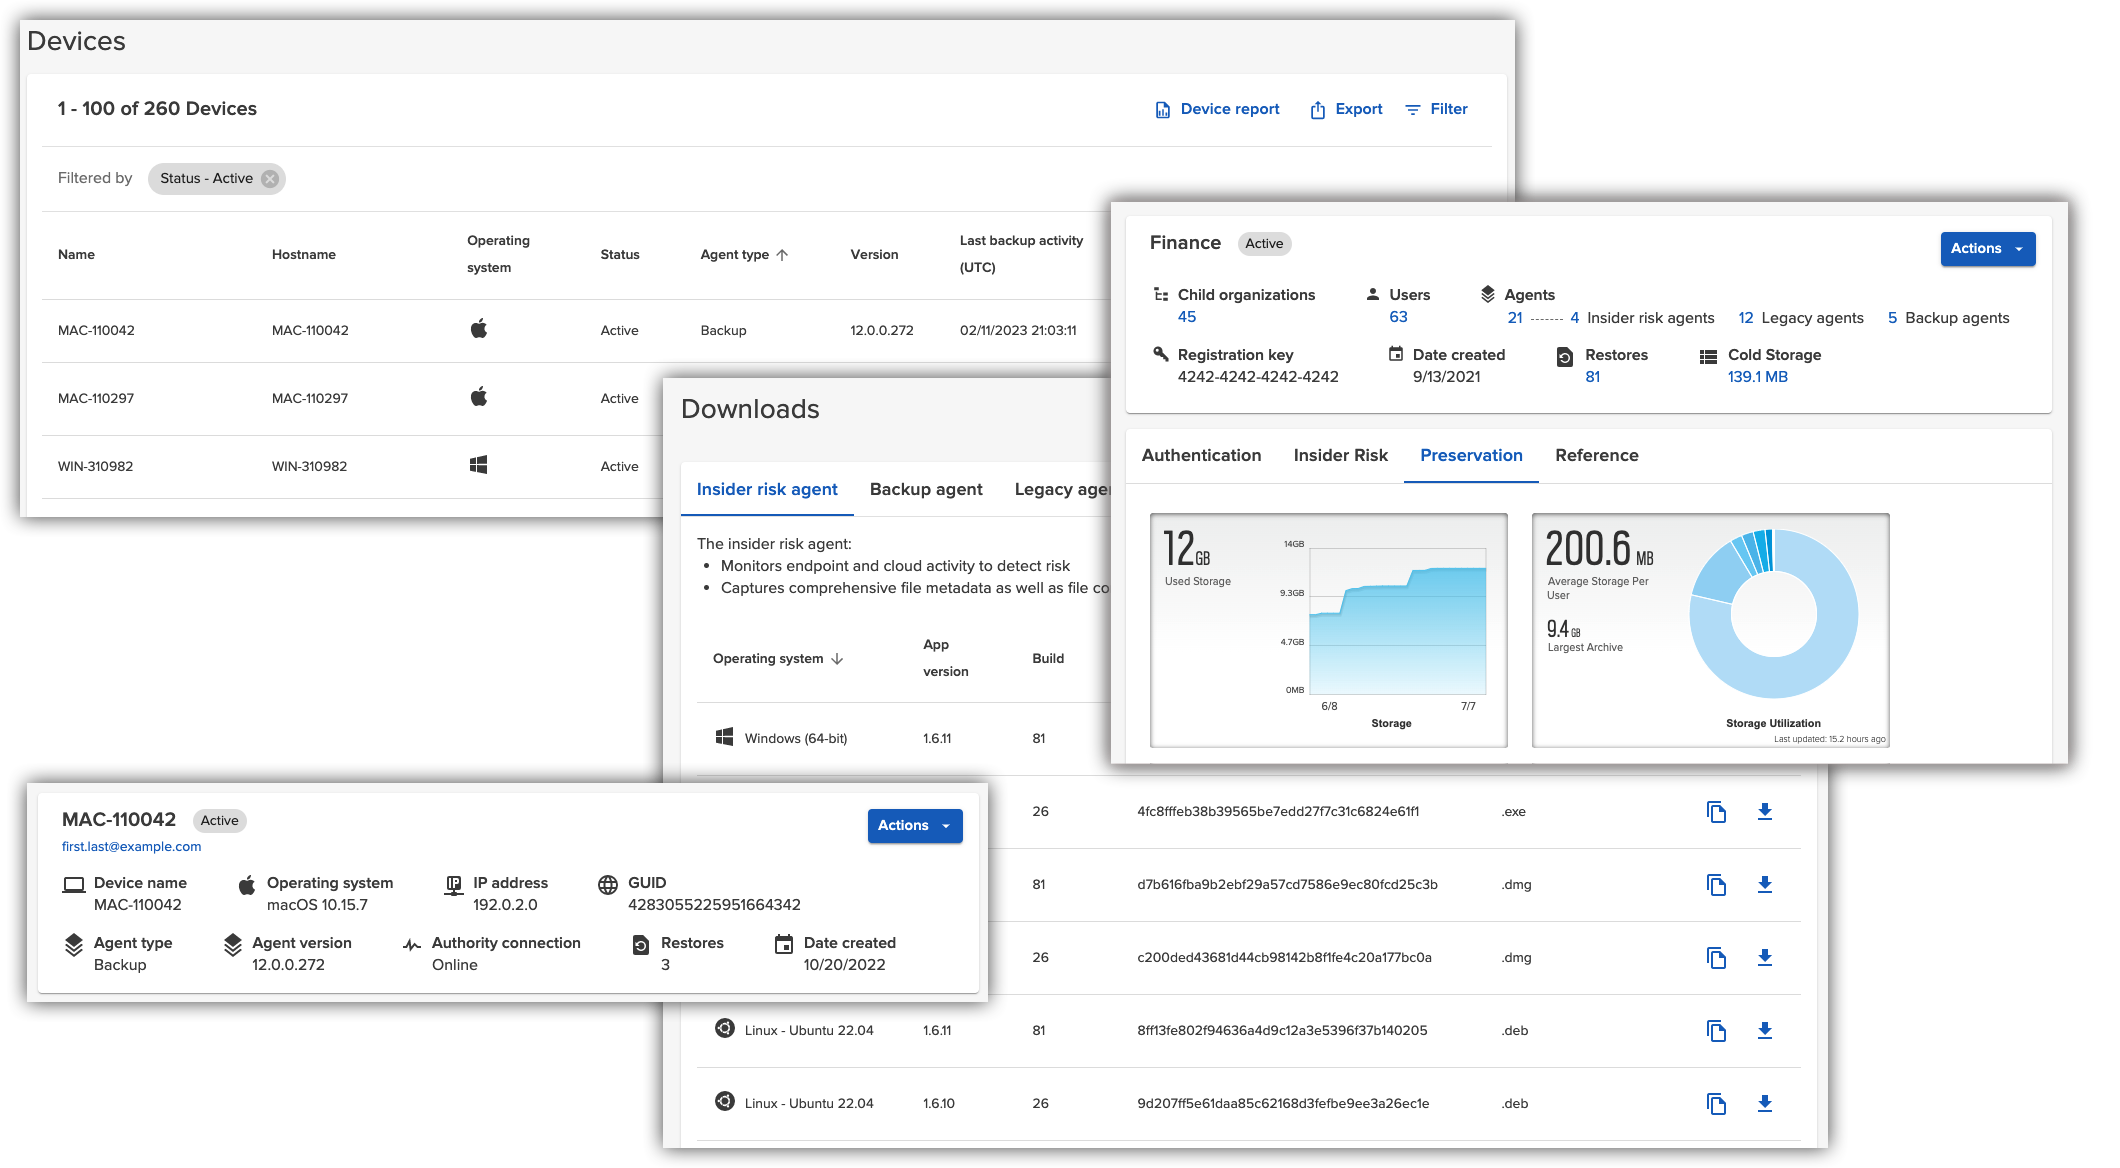This screenshot has height=1168, width=2120.
Task: Download the .exe build 26 installer
Action: [x=1765, y=812]
